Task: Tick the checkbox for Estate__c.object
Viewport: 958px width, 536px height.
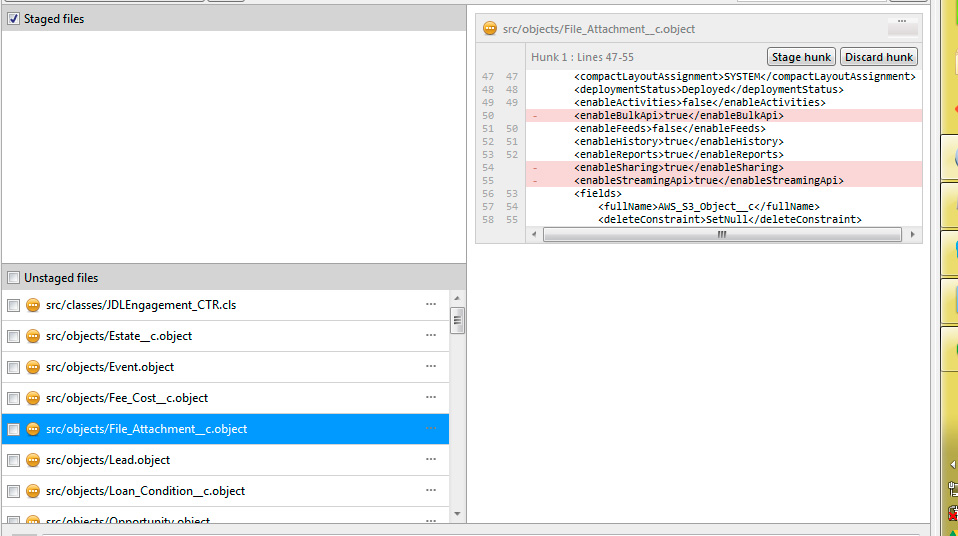Action: pos(14,336)
